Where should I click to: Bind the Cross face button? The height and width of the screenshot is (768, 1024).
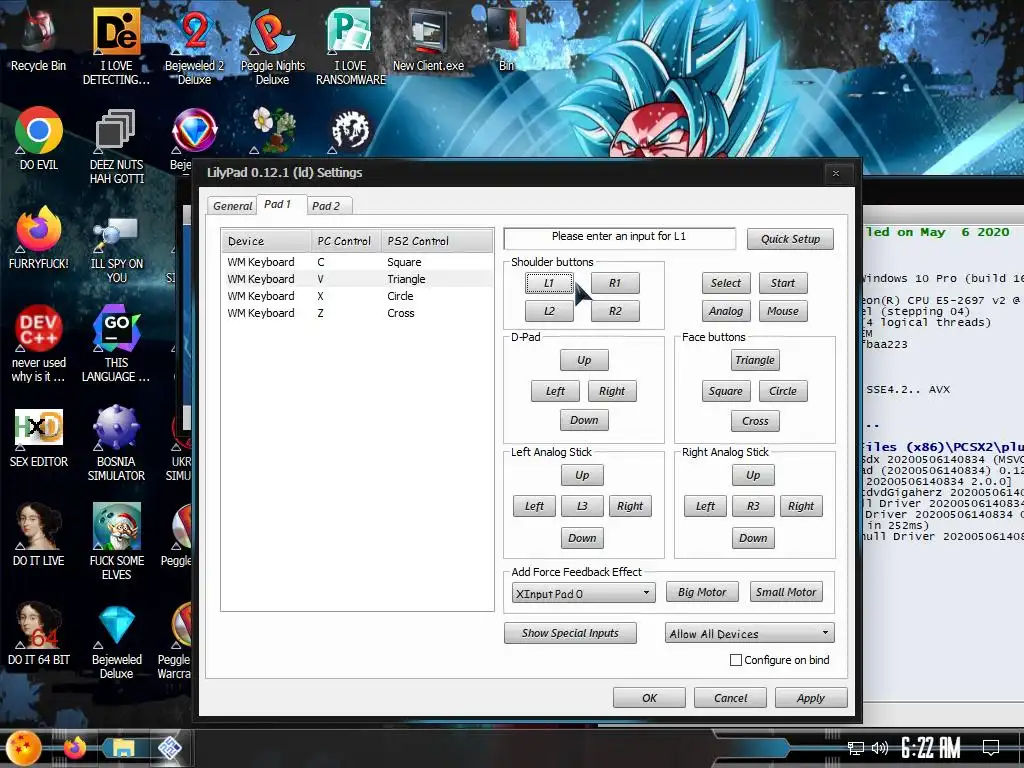pyautogui.click(x=755, y=421)
